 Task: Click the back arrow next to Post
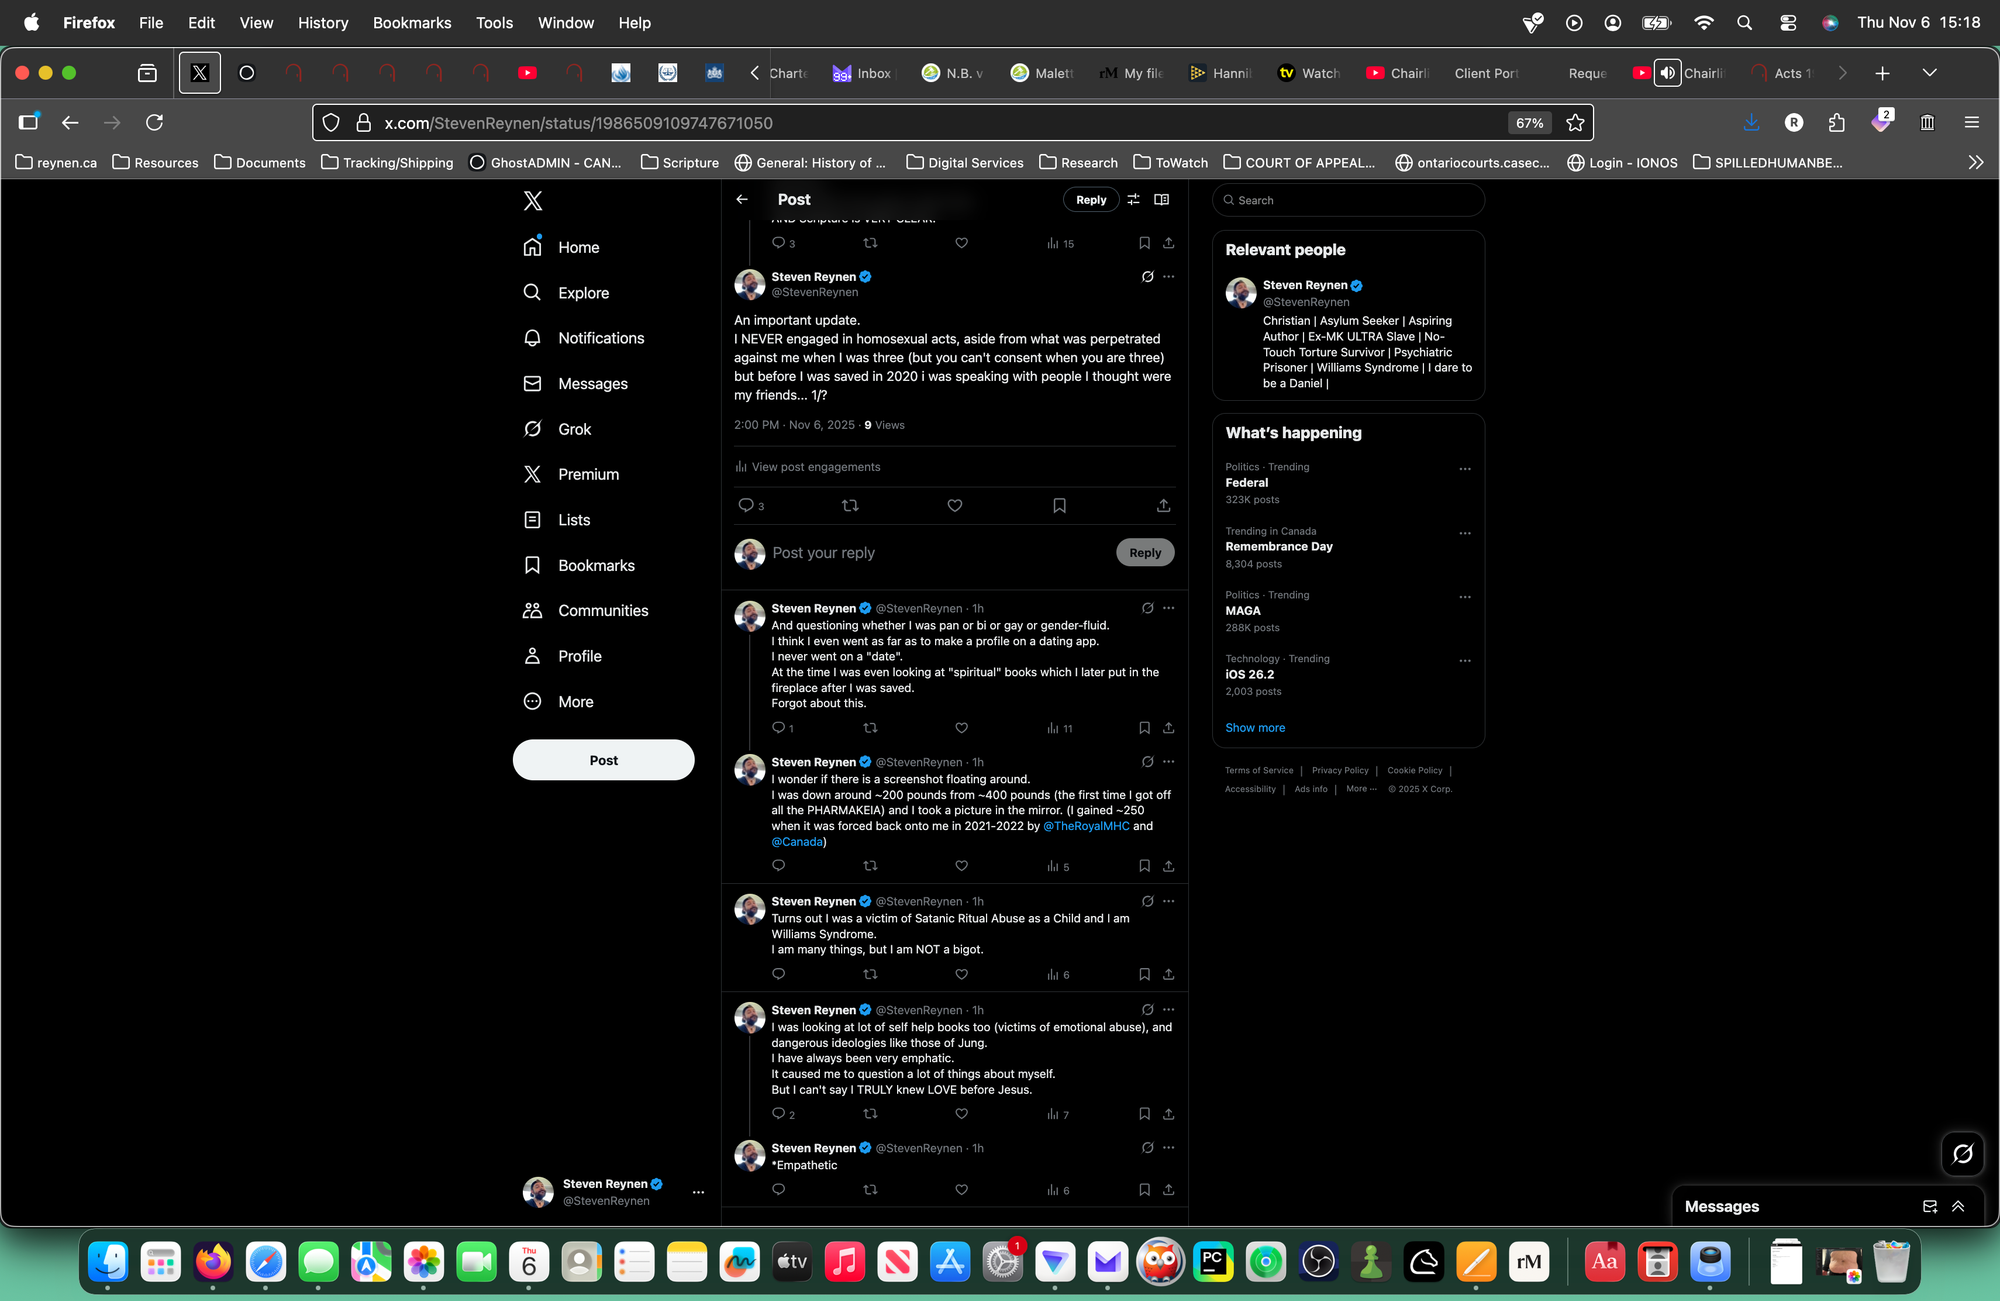point(742,200)
